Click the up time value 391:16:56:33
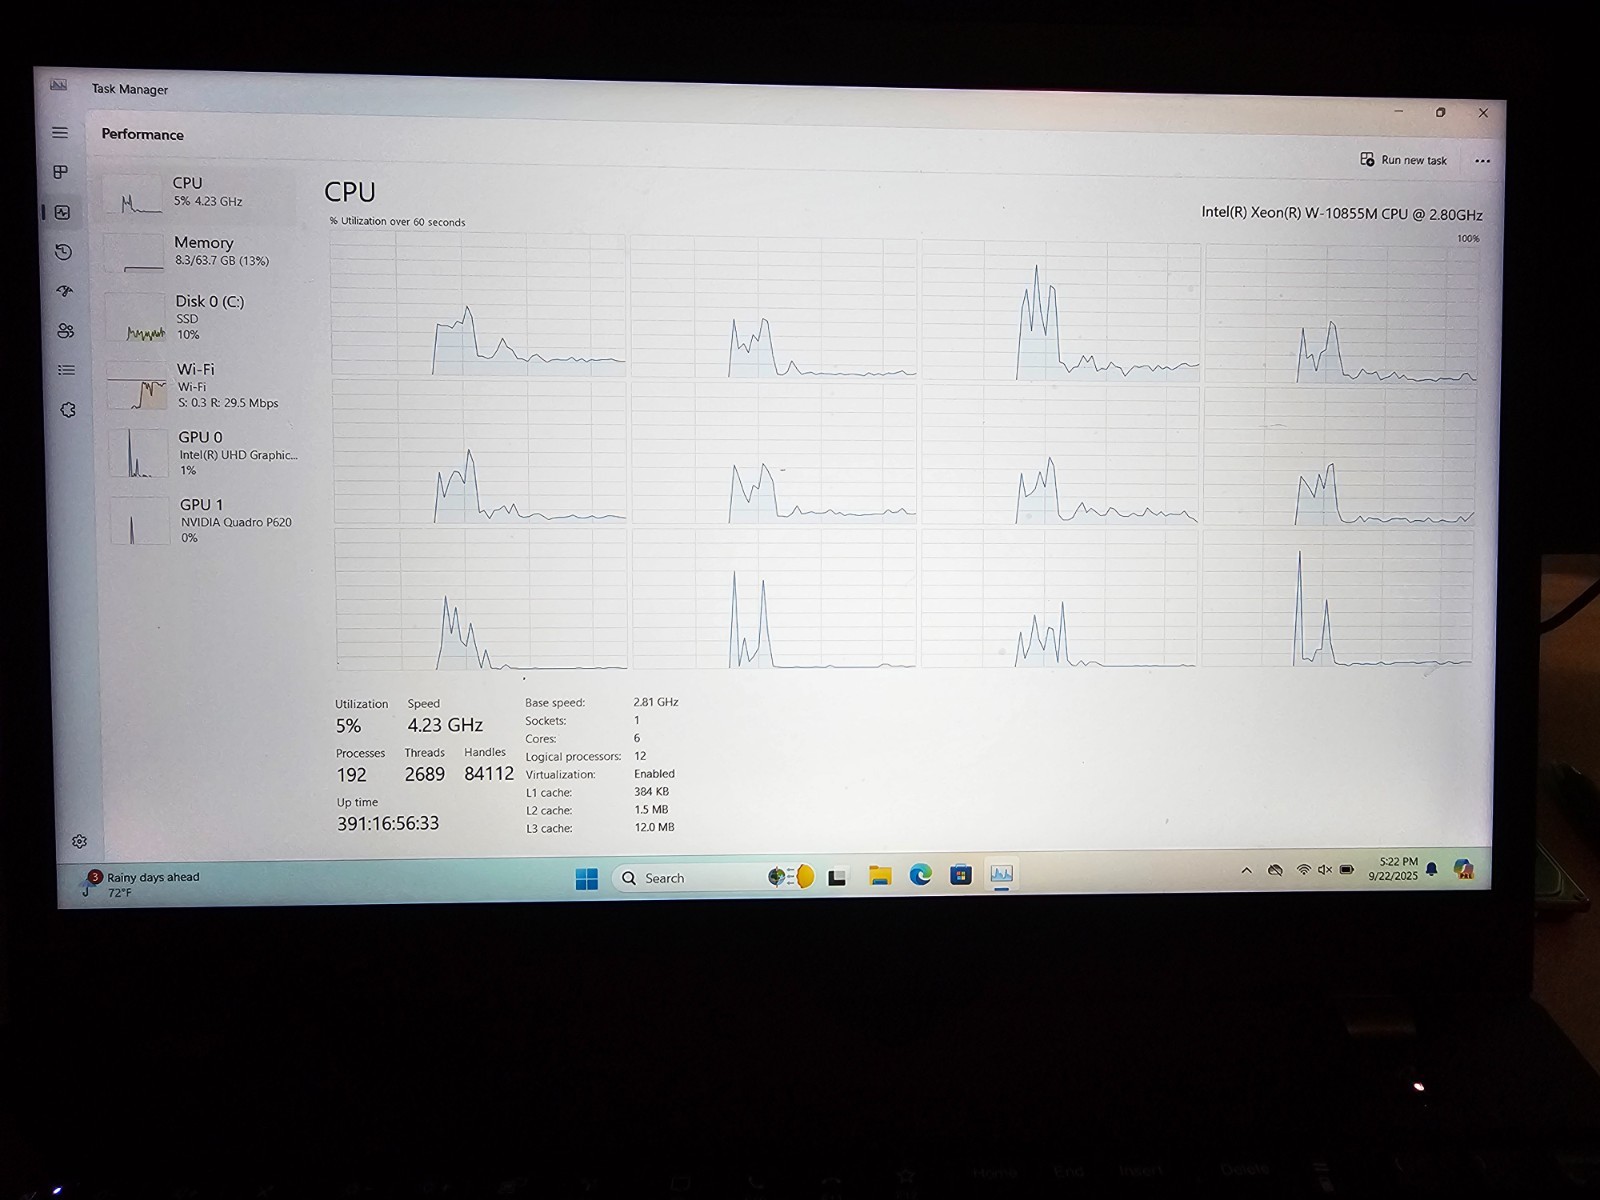 tap(388, 823)
